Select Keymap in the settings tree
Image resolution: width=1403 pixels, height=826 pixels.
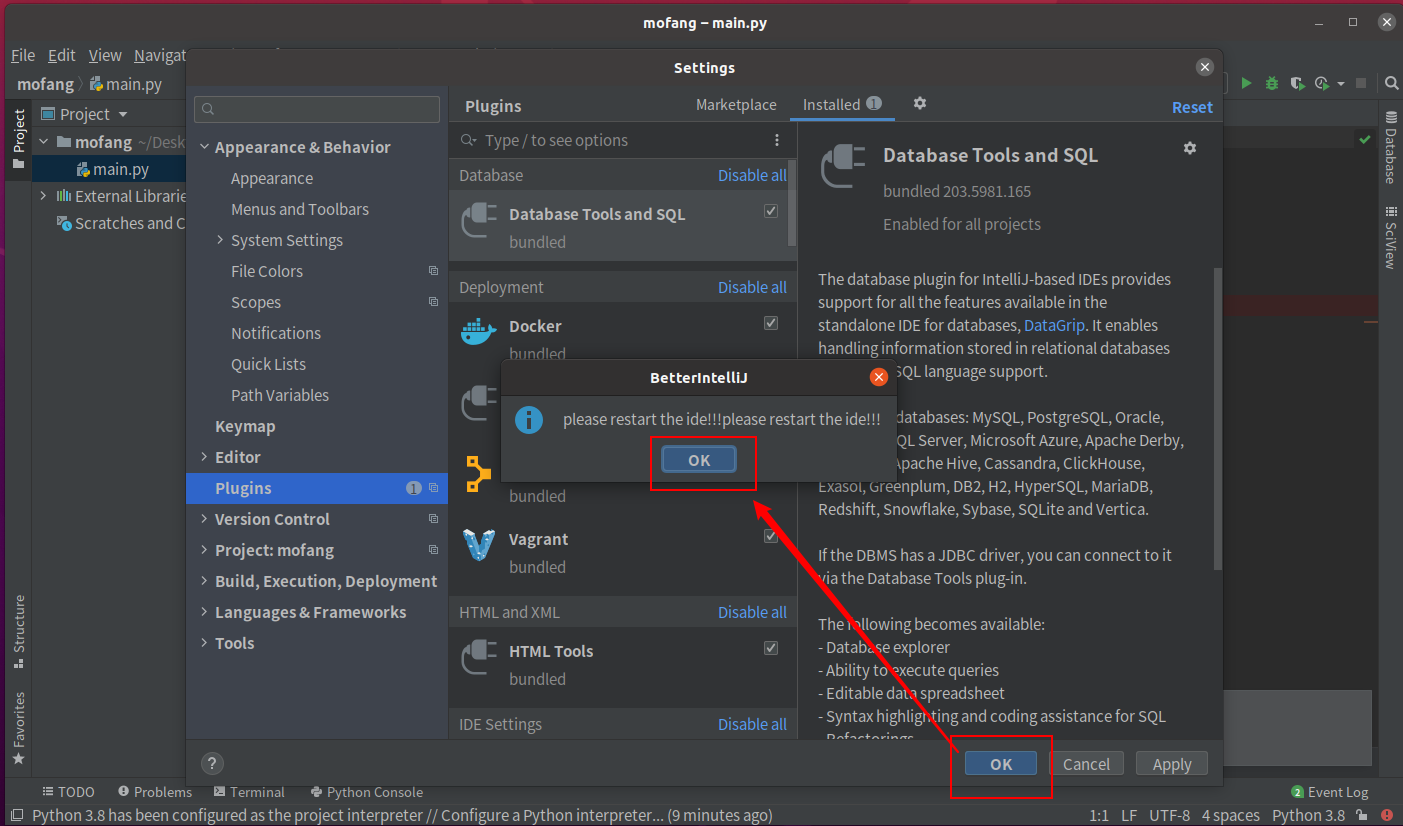245,426
